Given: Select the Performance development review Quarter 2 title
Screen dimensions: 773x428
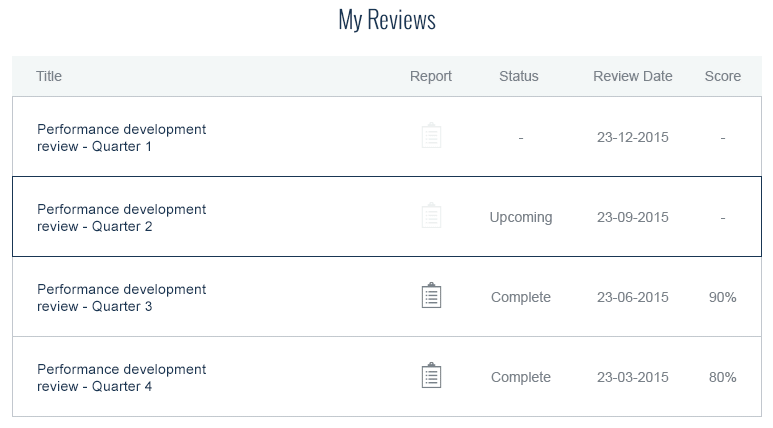Looking at the screenshot, I should pos(121,217).
